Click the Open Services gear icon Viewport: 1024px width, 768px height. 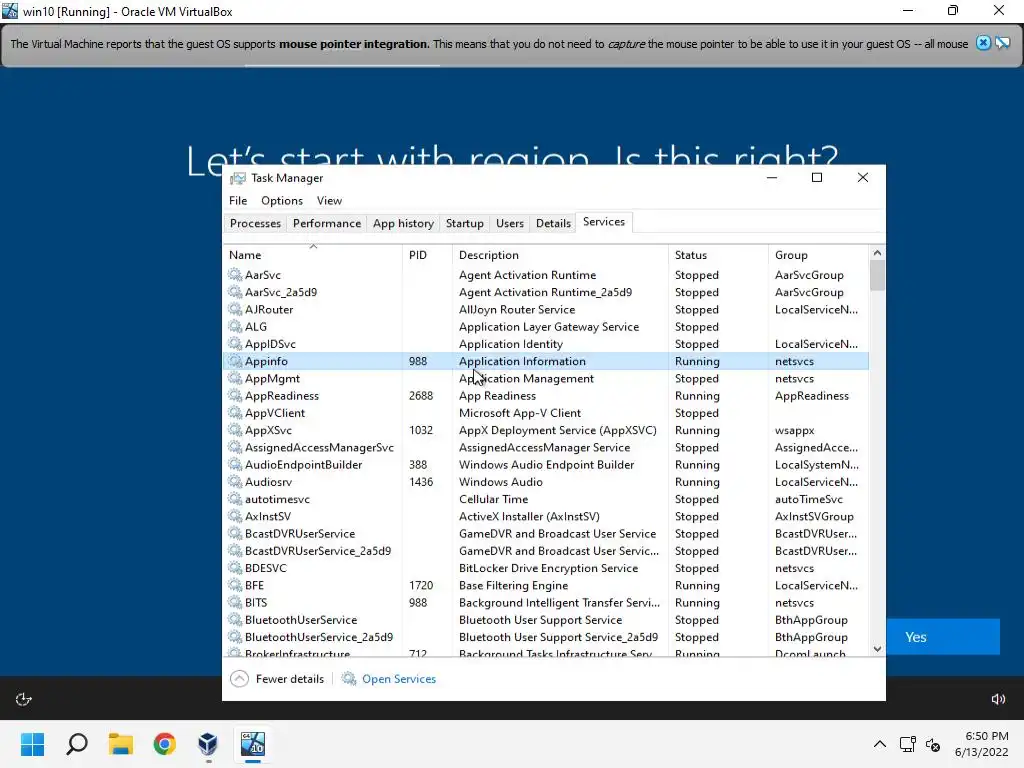(x=349, y=679)
